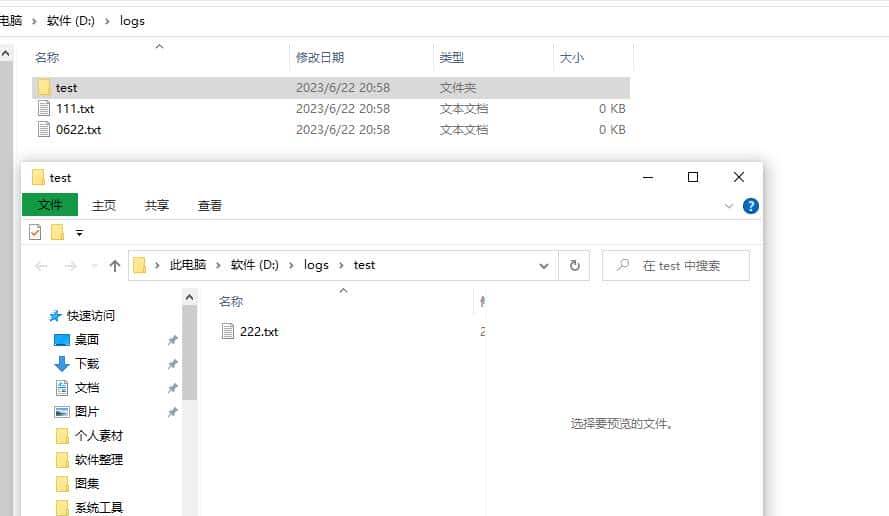Switch to the 主页 ribbon tab

coord(104,205)
